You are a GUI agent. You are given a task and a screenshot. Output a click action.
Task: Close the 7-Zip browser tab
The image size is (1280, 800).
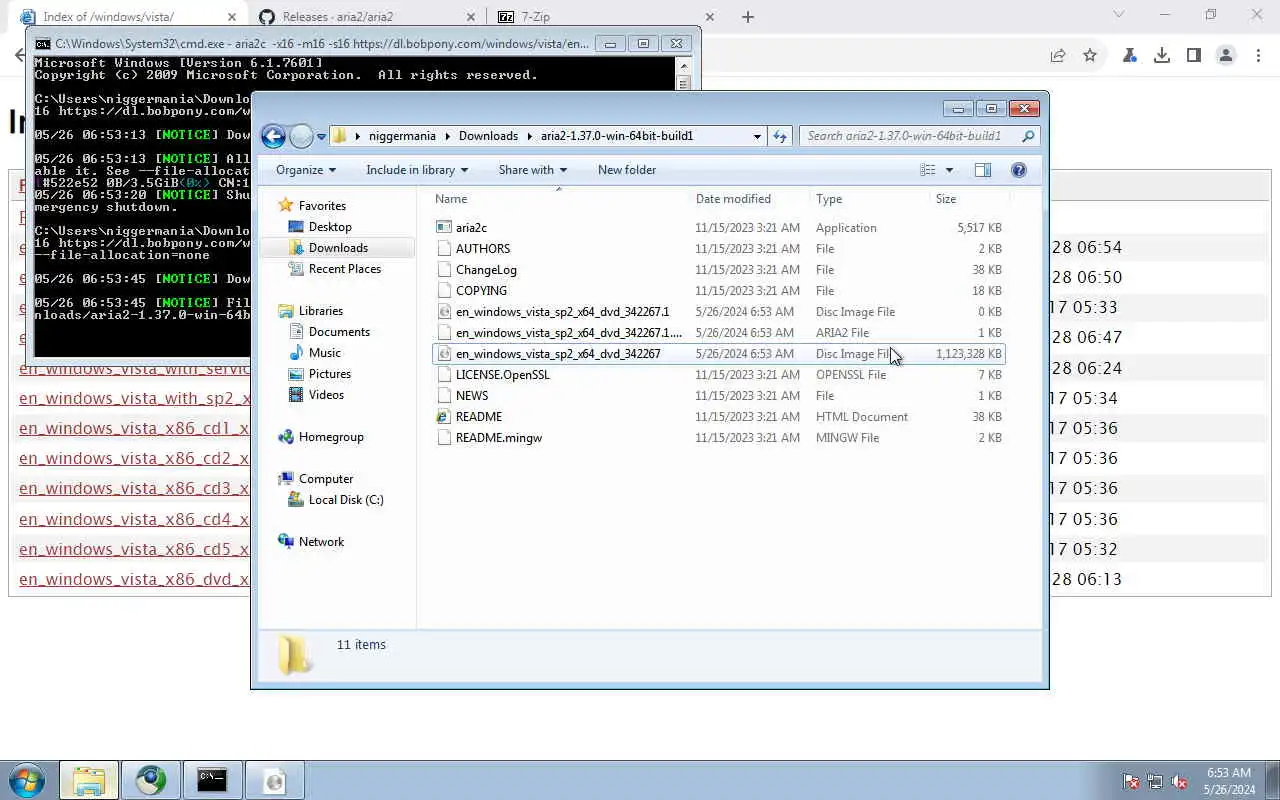click(710, 17)
